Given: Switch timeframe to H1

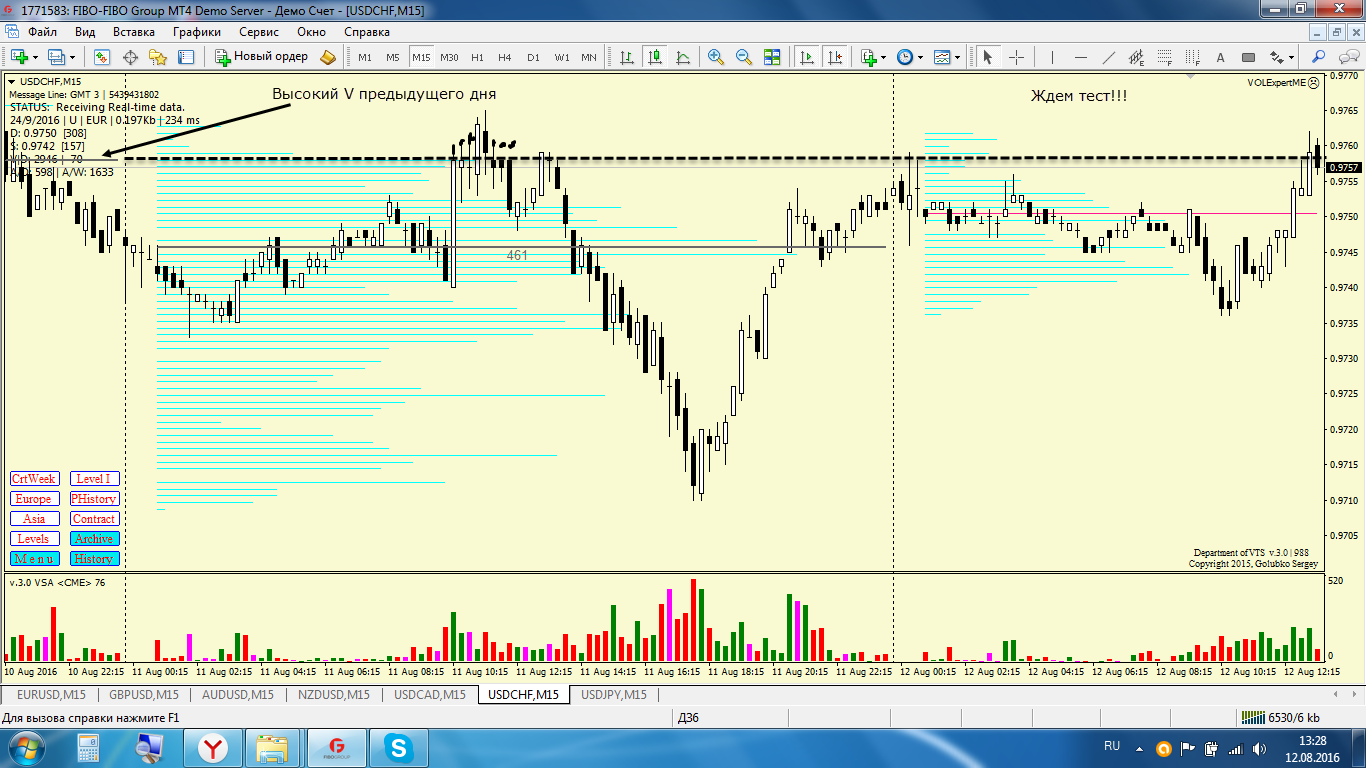Looking at the screenshot, I should [477, 57].
